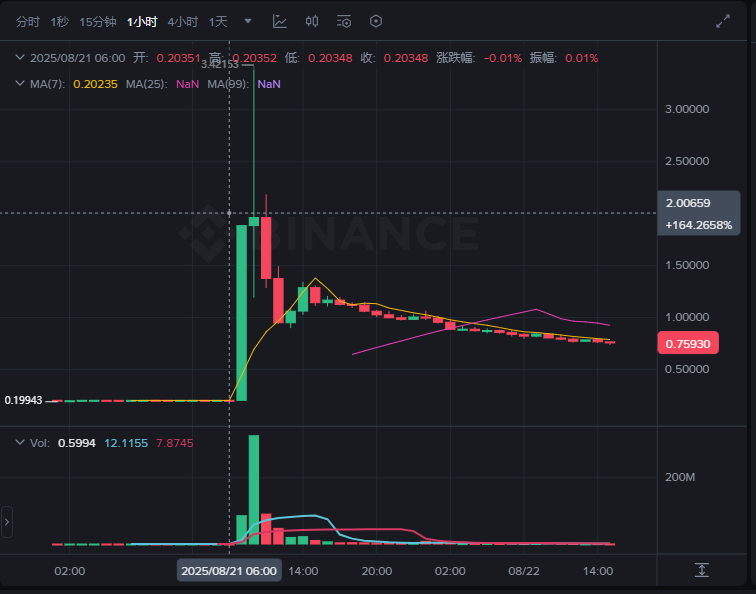Click the 0.19943 low price marker
This screenshot has height=594, width=756.
coord(23,400)
